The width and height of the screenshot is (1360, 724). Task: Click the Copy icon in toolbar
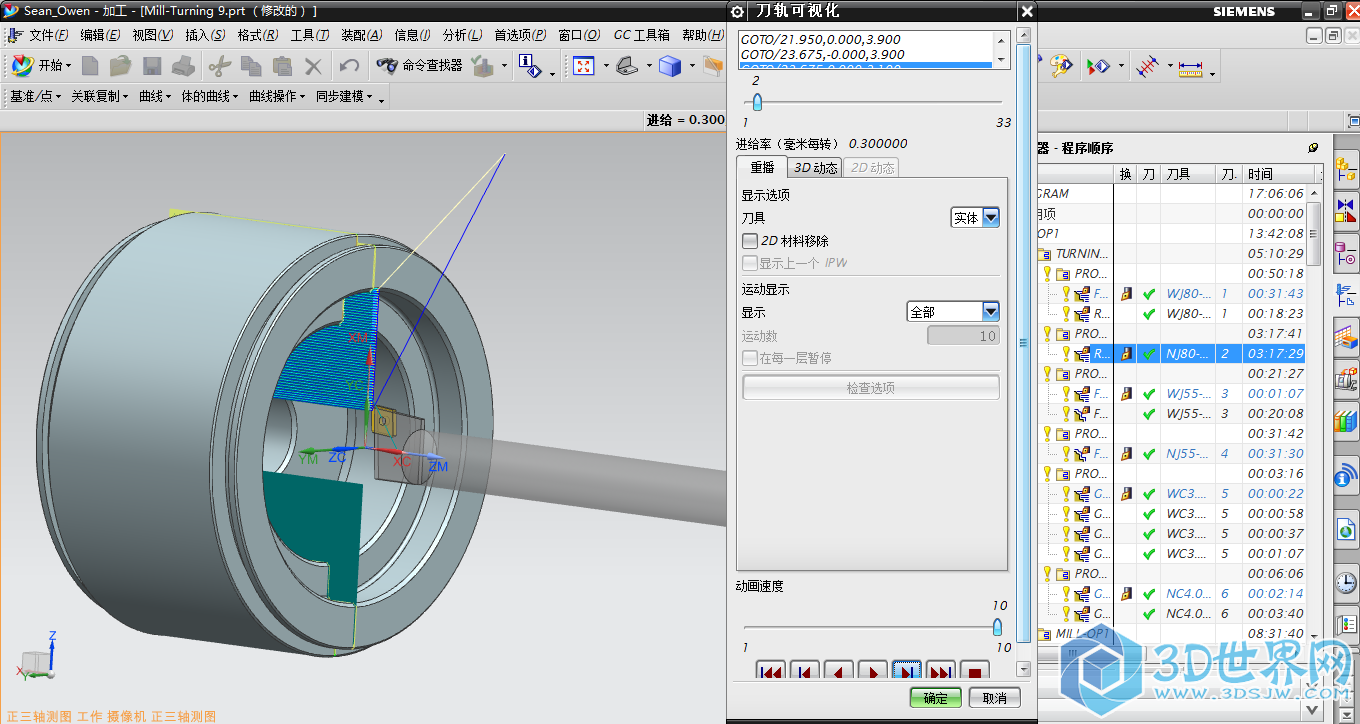click(x=251, y=66)
